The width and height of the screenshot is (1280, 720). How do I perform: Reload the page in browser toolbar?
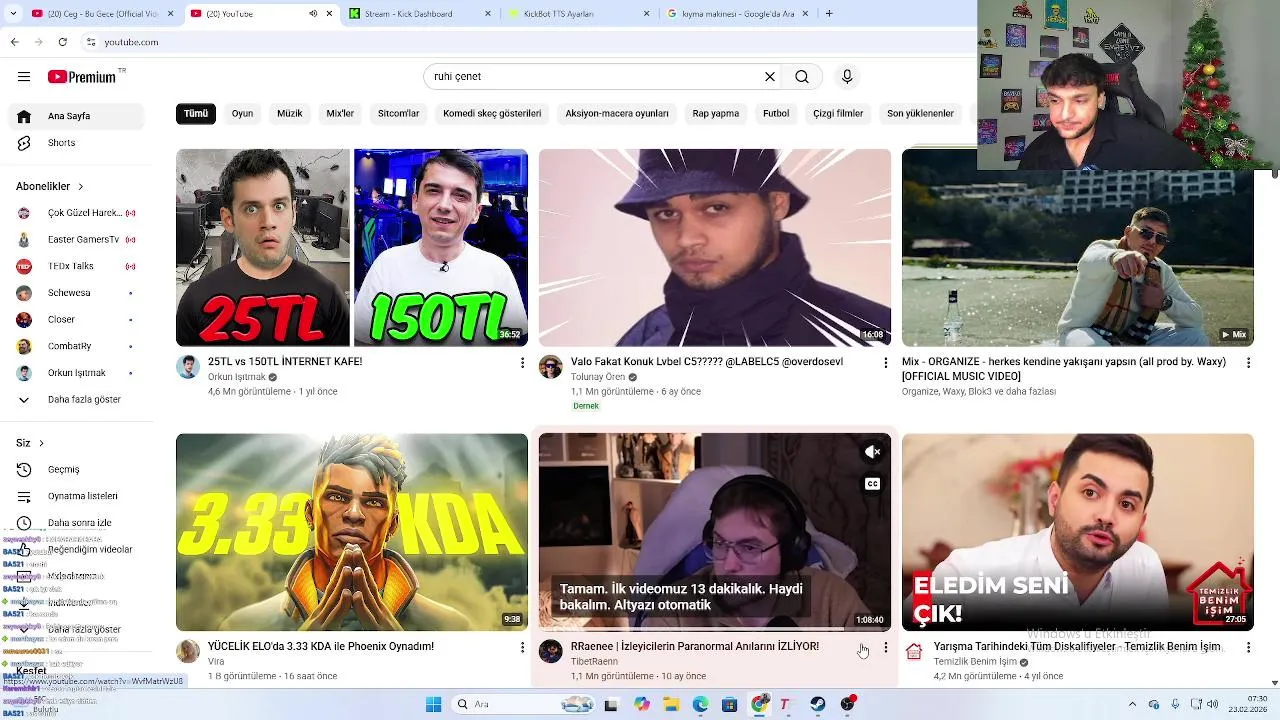tap(63, 42)
